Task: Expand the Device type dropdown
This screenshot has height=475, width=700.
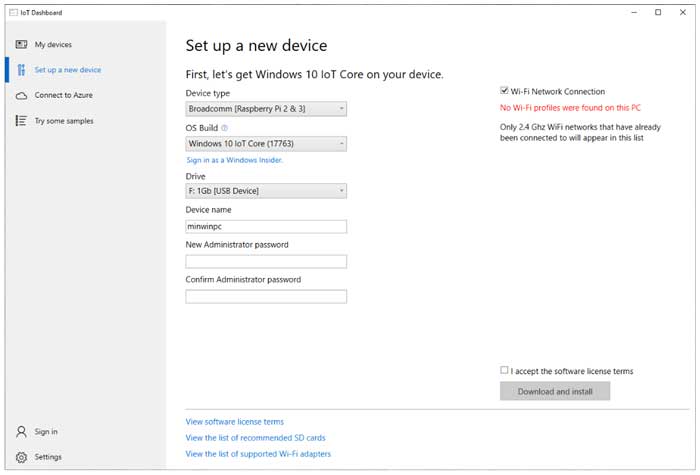Action: pyautogui.click(x=266, y=108)
